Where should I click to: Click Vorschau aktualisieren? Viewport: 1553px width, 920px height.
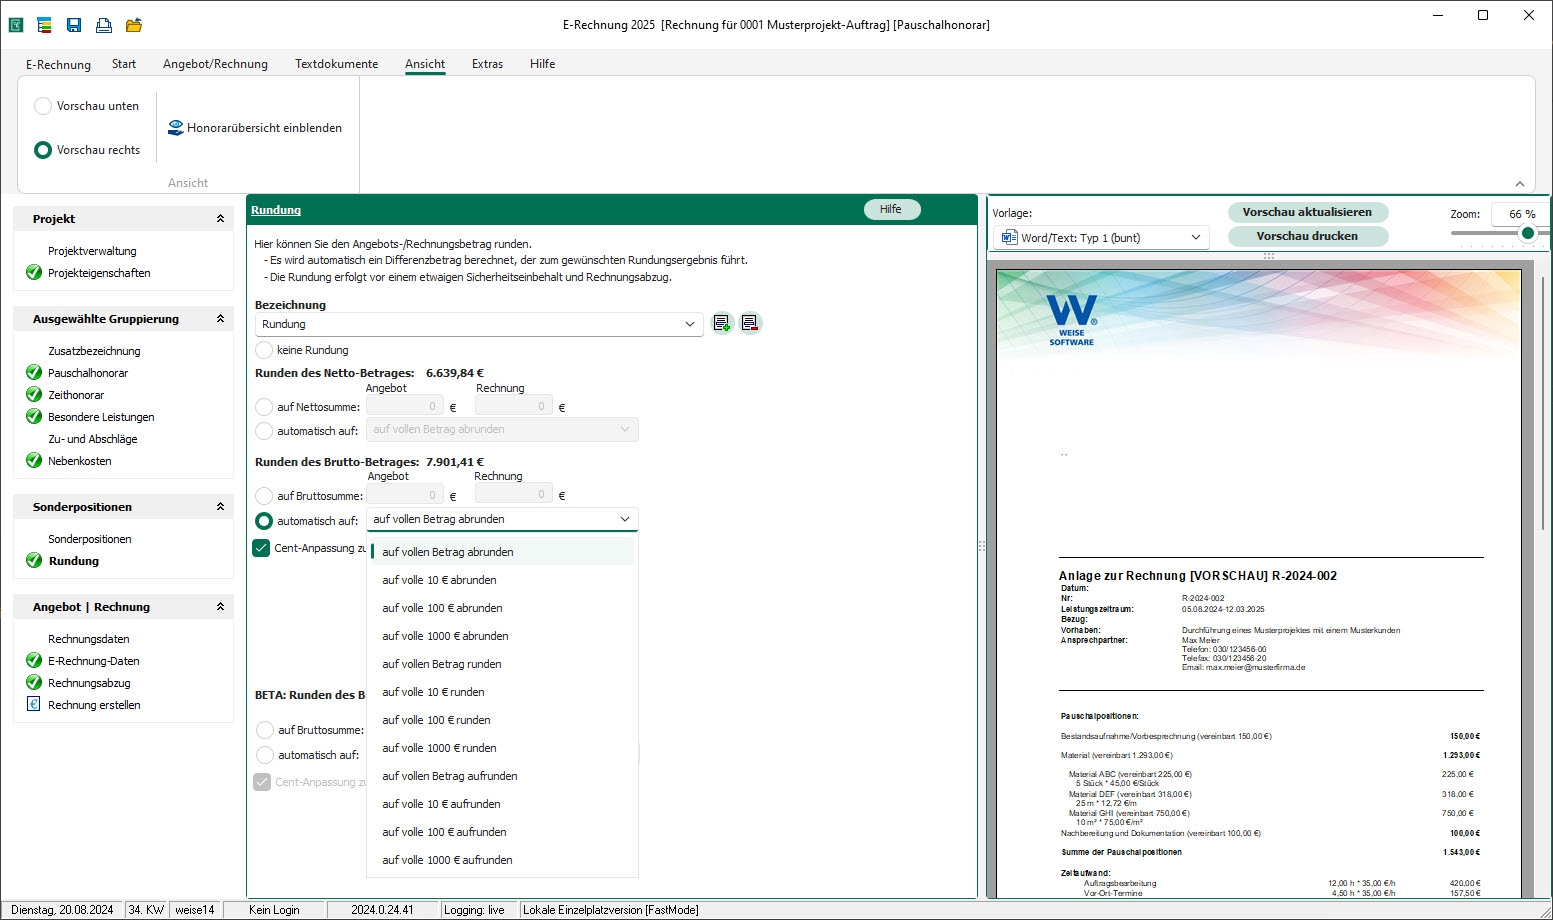pyautogui.click(x=1307, y=212)
